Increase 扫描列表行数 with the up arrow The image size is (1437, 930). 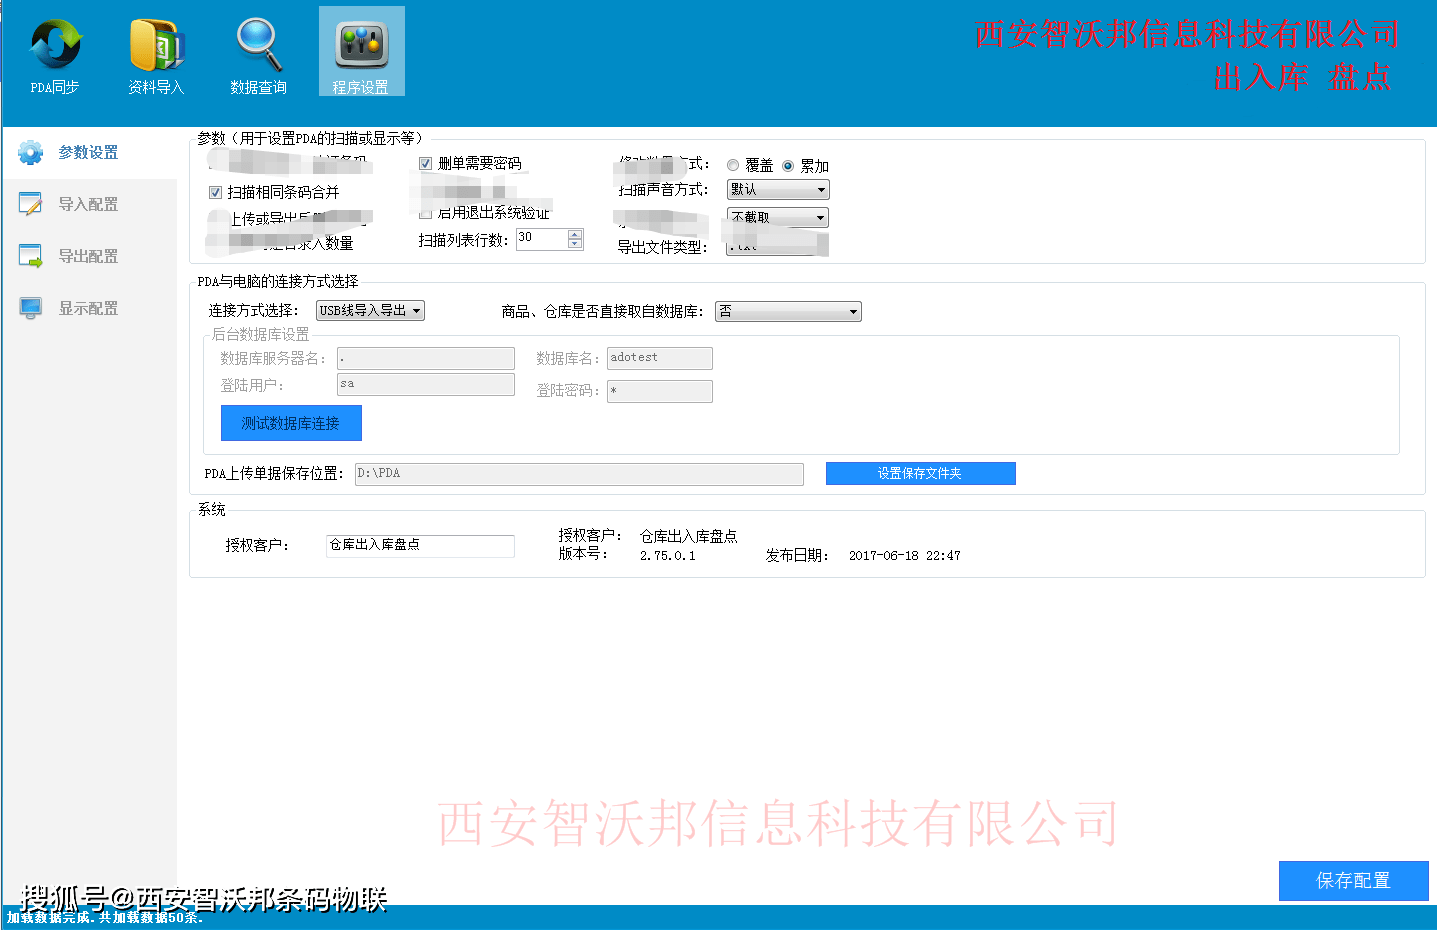coord(575,234)
